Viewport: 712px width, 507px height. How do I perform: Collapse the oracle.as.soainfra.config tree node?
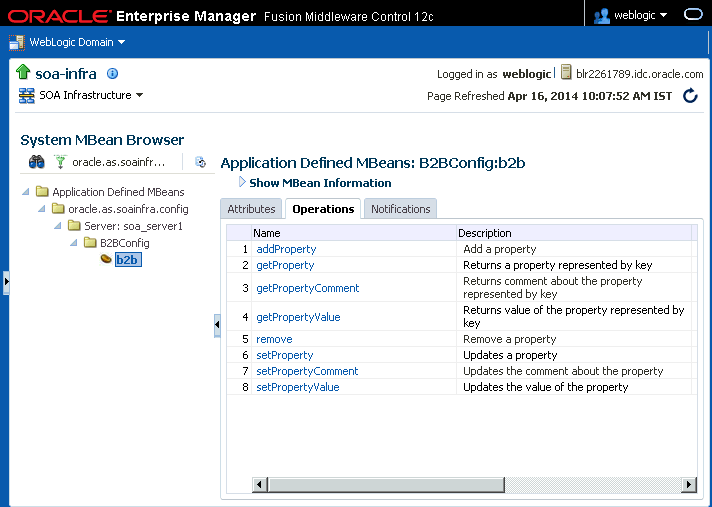pyautogui.click(x=42, y=209)
